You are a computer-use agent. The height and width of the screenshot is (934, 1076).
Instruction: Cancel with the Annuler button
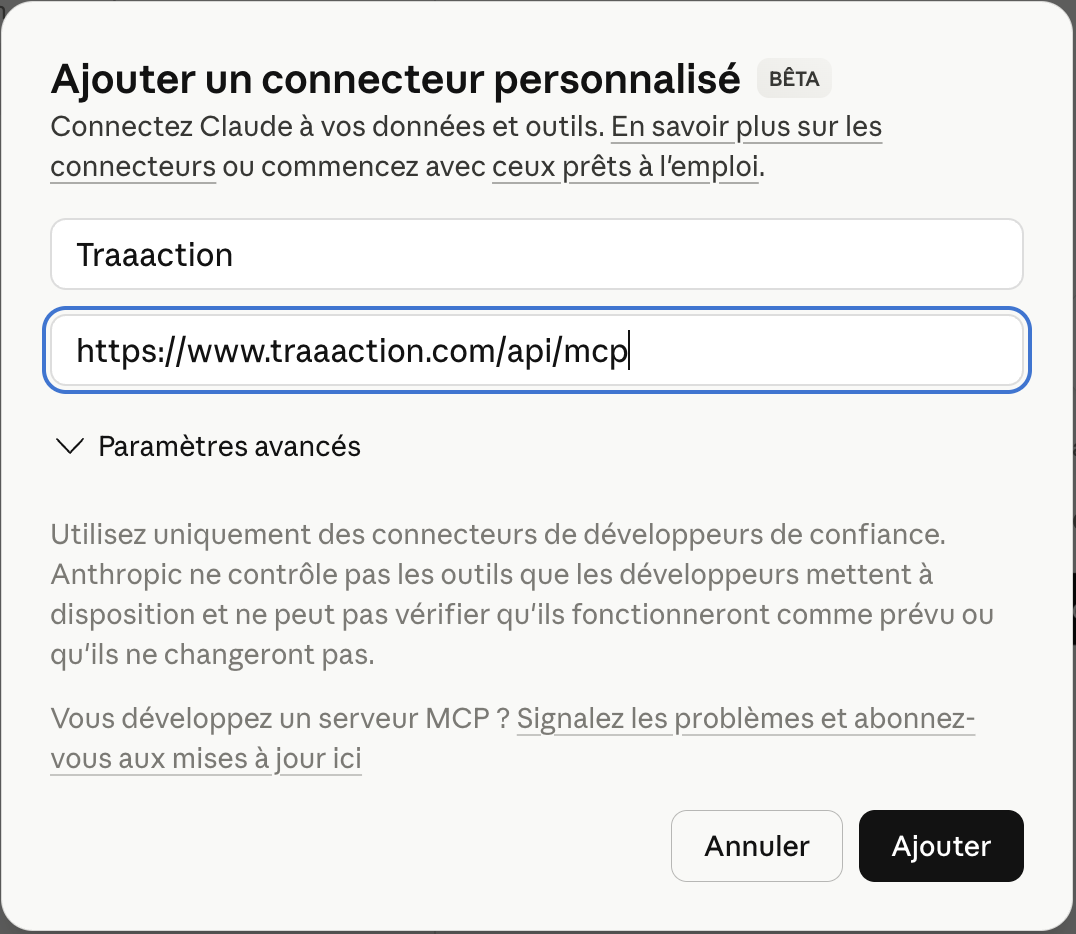[x=756, y=846]
